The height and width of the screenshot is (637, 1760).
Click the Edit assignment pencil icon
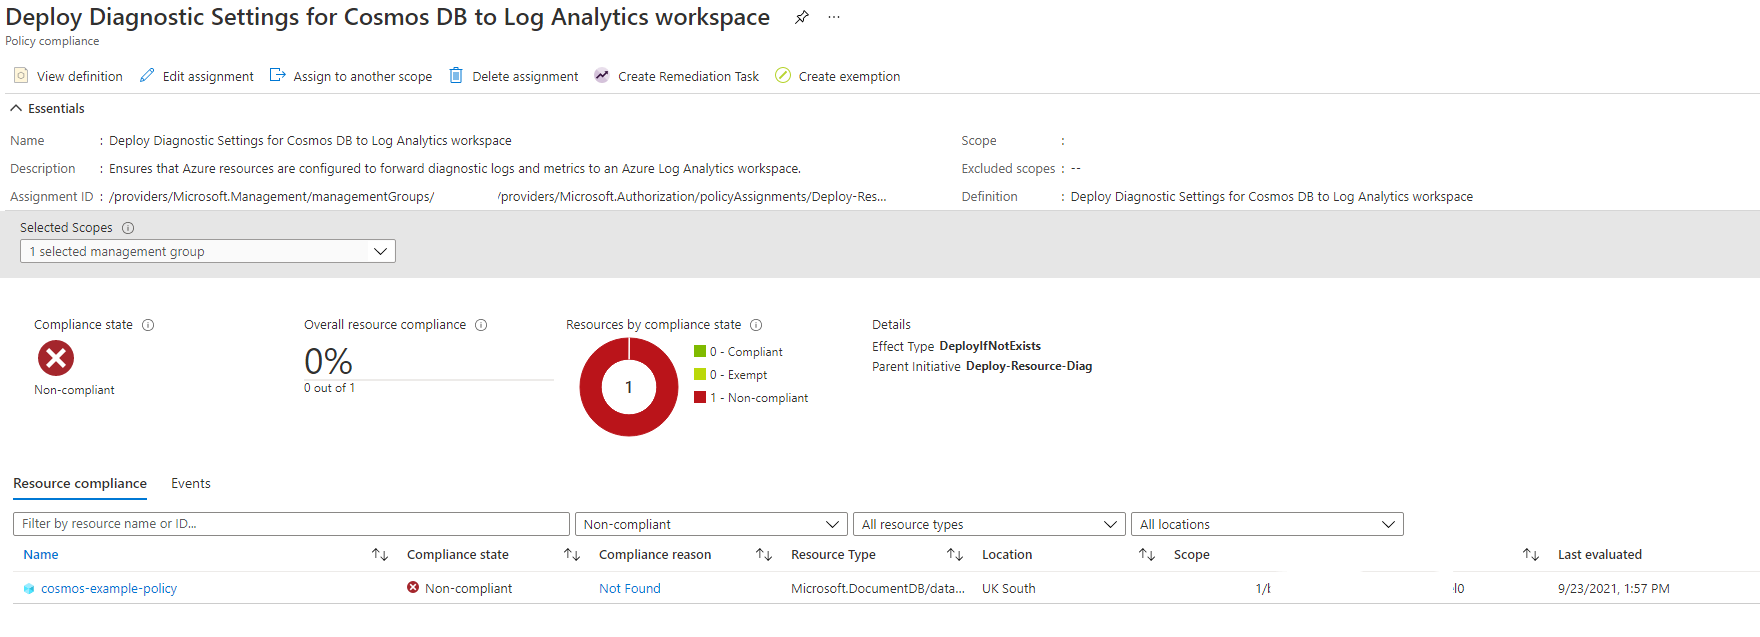[147, 76]
